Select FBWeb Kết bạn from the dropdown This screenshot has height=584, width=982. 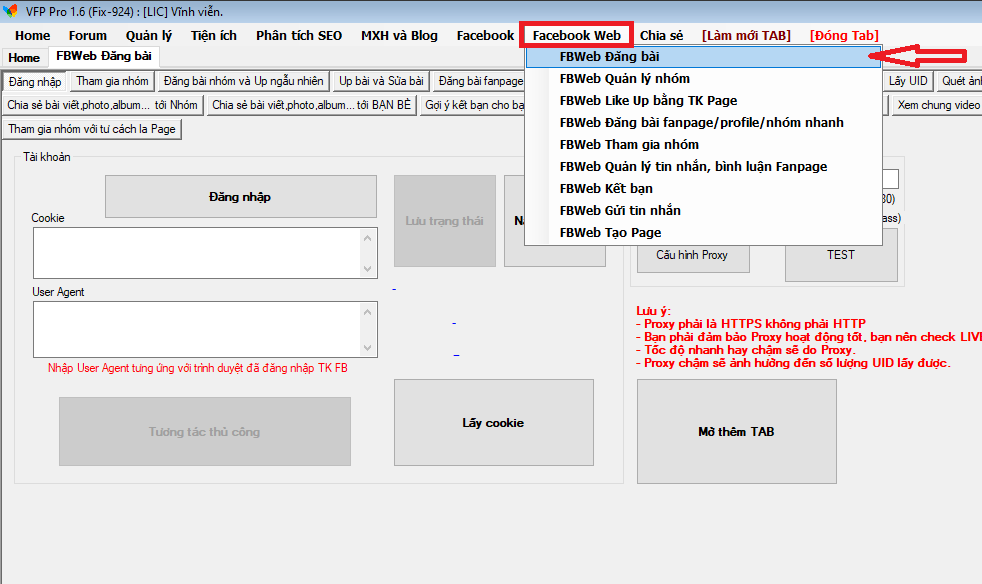pos(608,189)
